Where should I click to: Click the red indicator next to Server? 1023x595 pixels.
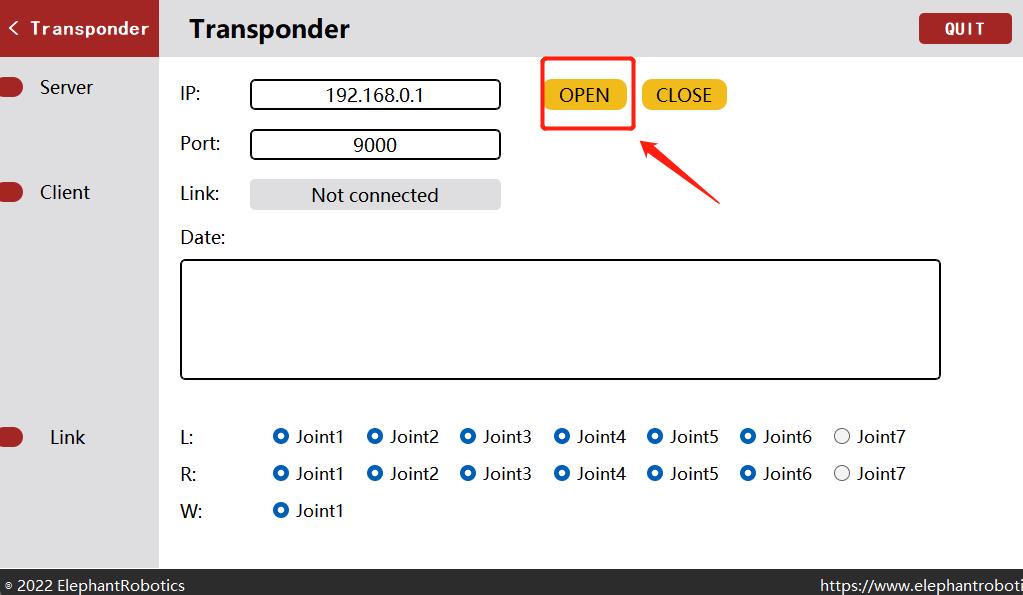coord(10,87)
